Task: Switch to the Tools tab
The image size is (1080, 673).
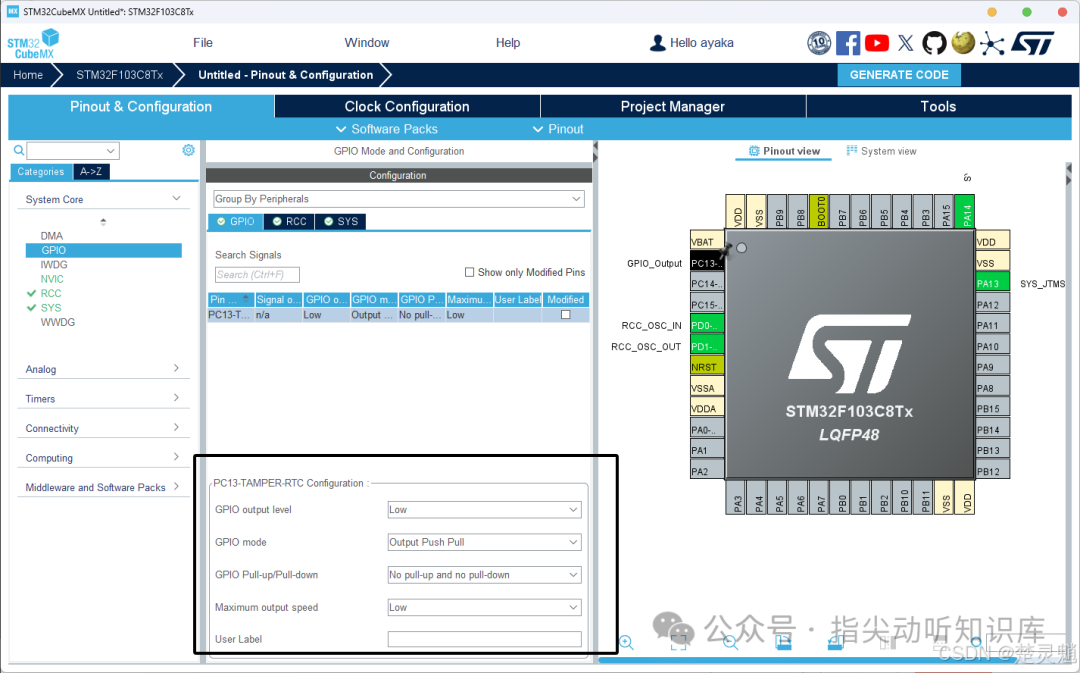Action: [x=938, y=107]
